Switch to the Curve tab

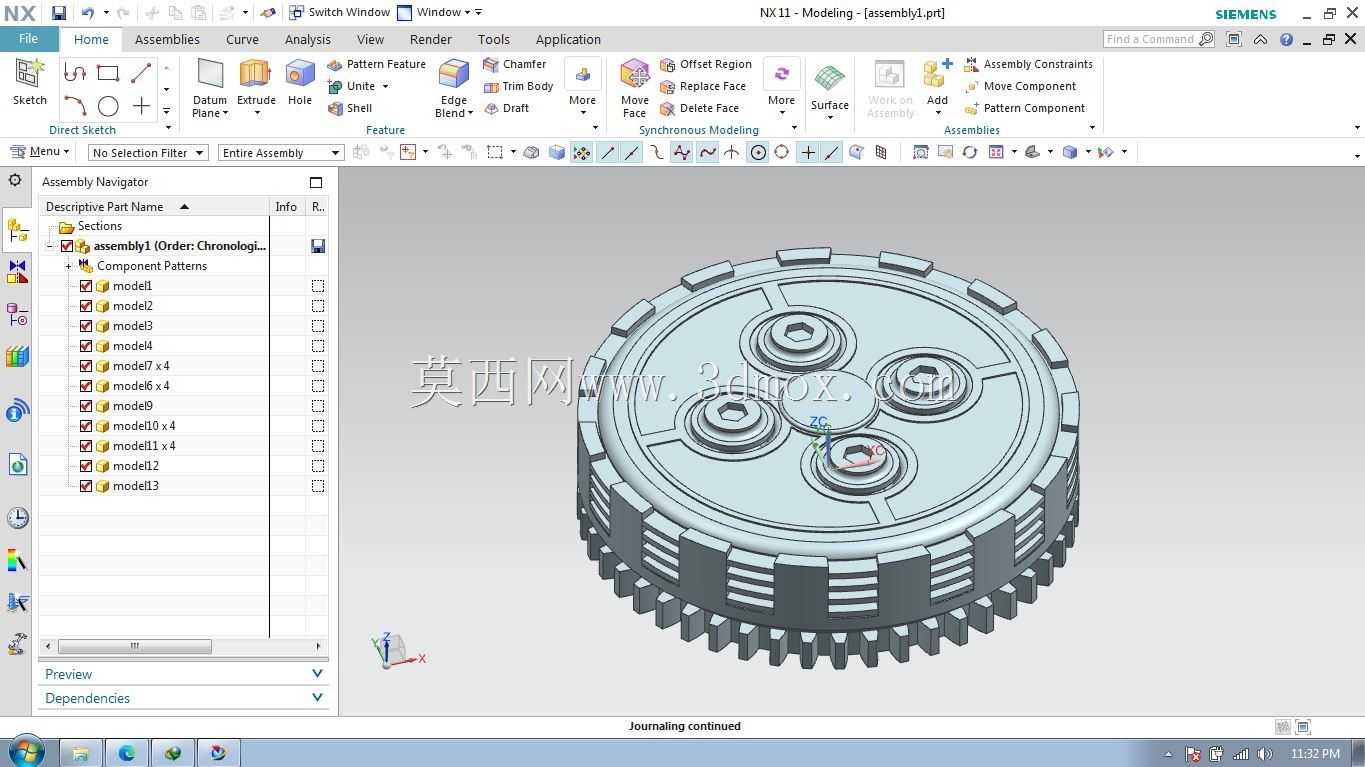click(242, 40)
